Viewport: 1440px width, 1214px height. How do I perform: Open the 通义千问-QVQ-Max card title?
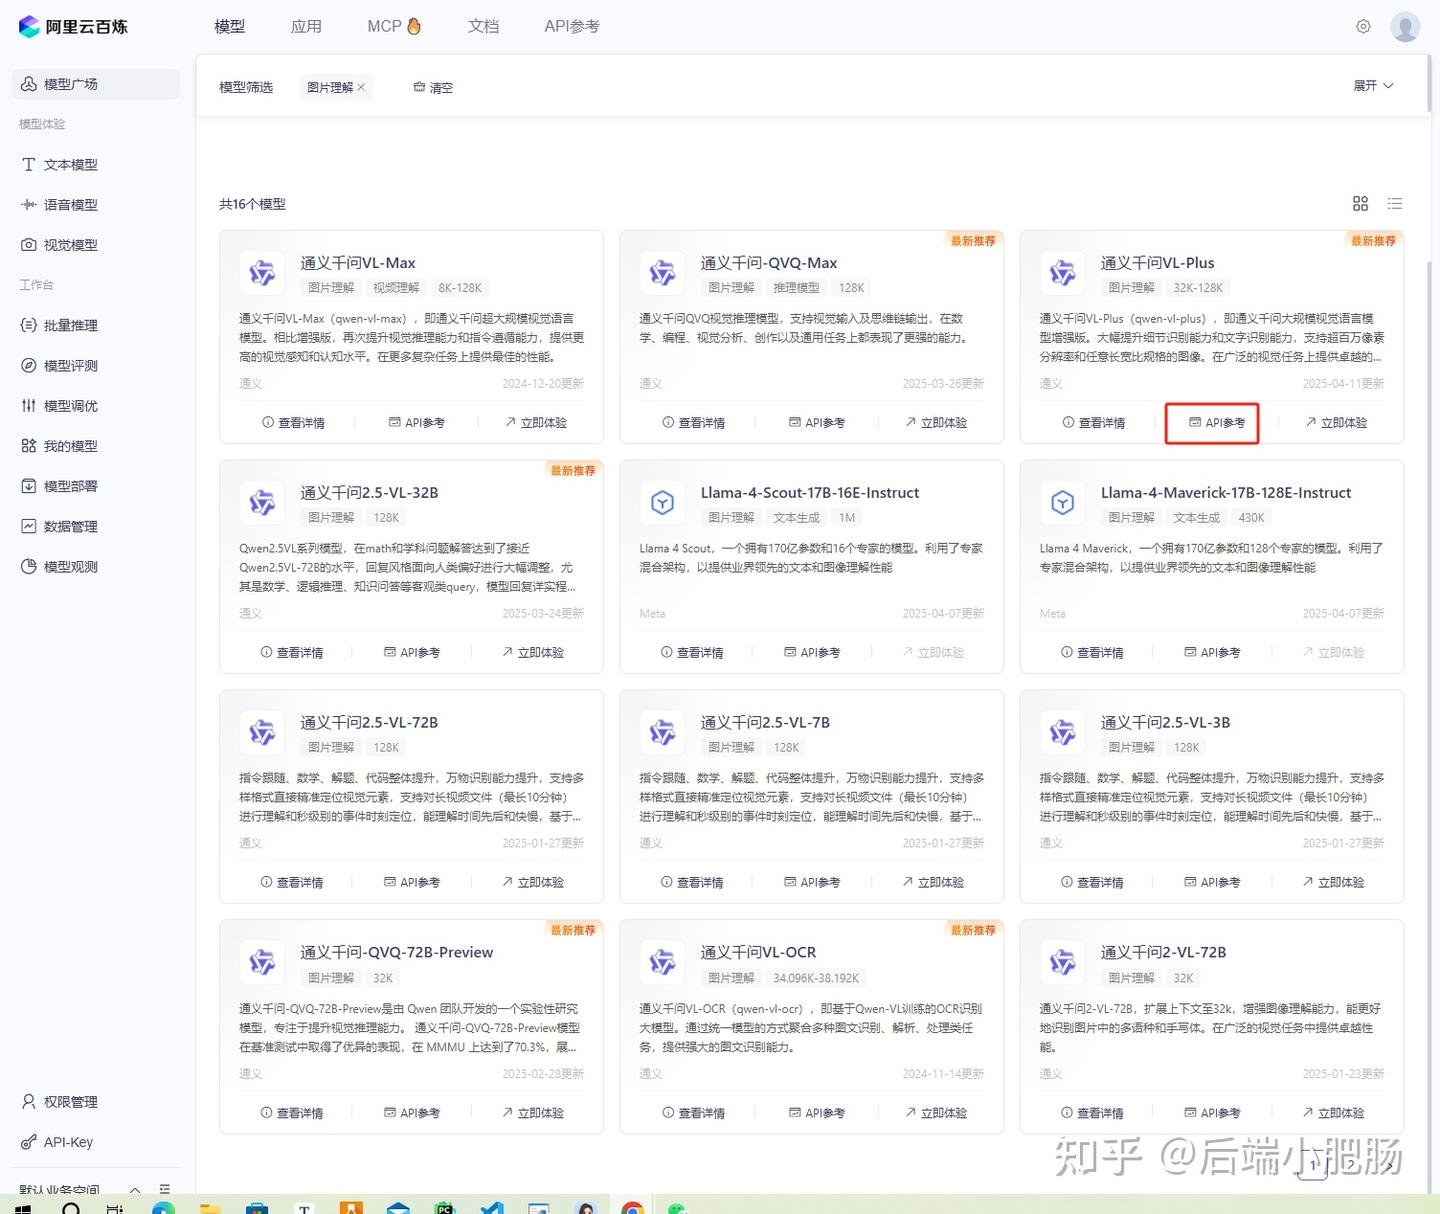point(769,263)
